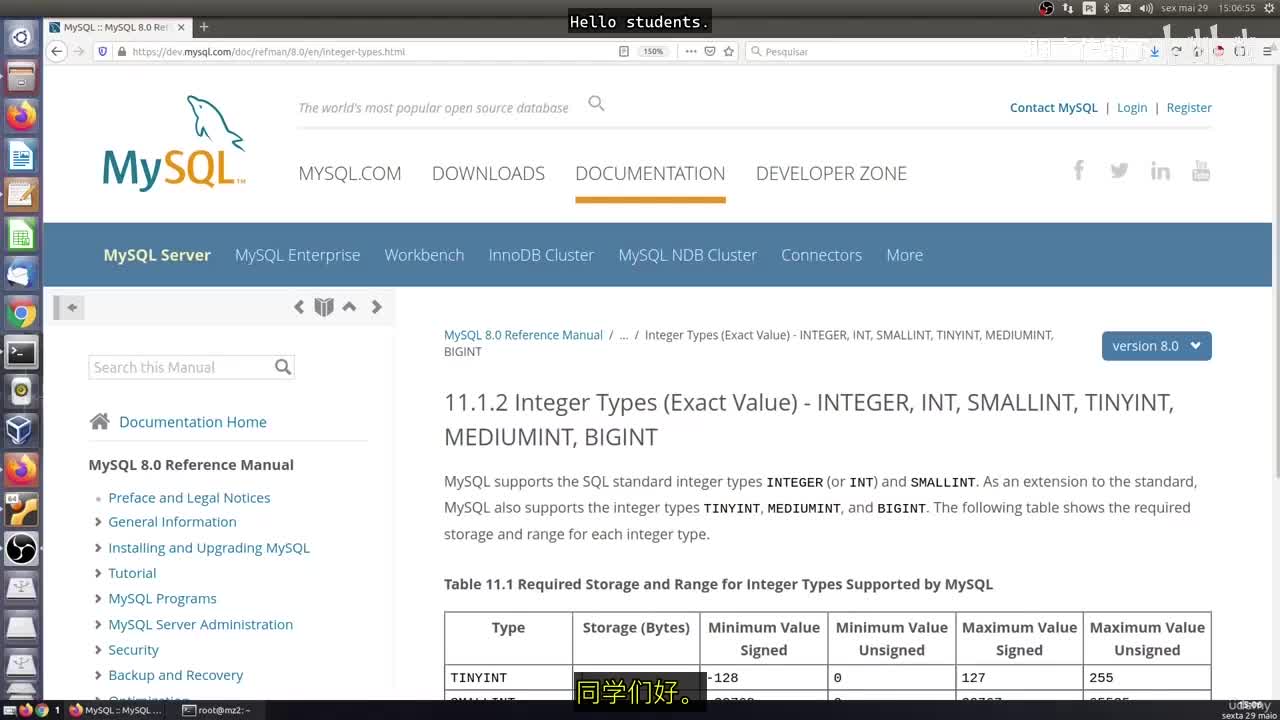Expand the Backup and Recovery section

(x=98, y=676)
